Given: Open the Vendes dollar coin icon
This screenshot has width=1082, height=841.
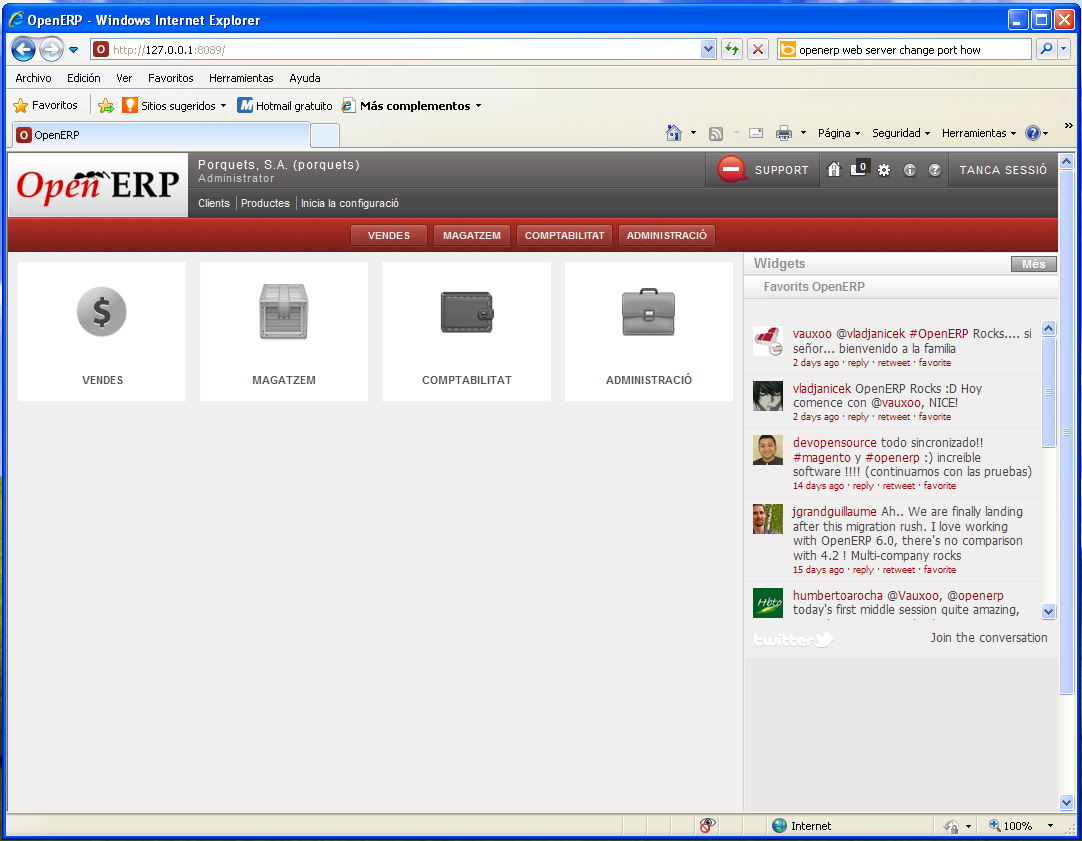Looking at the screenshot, I should [102, 312].
